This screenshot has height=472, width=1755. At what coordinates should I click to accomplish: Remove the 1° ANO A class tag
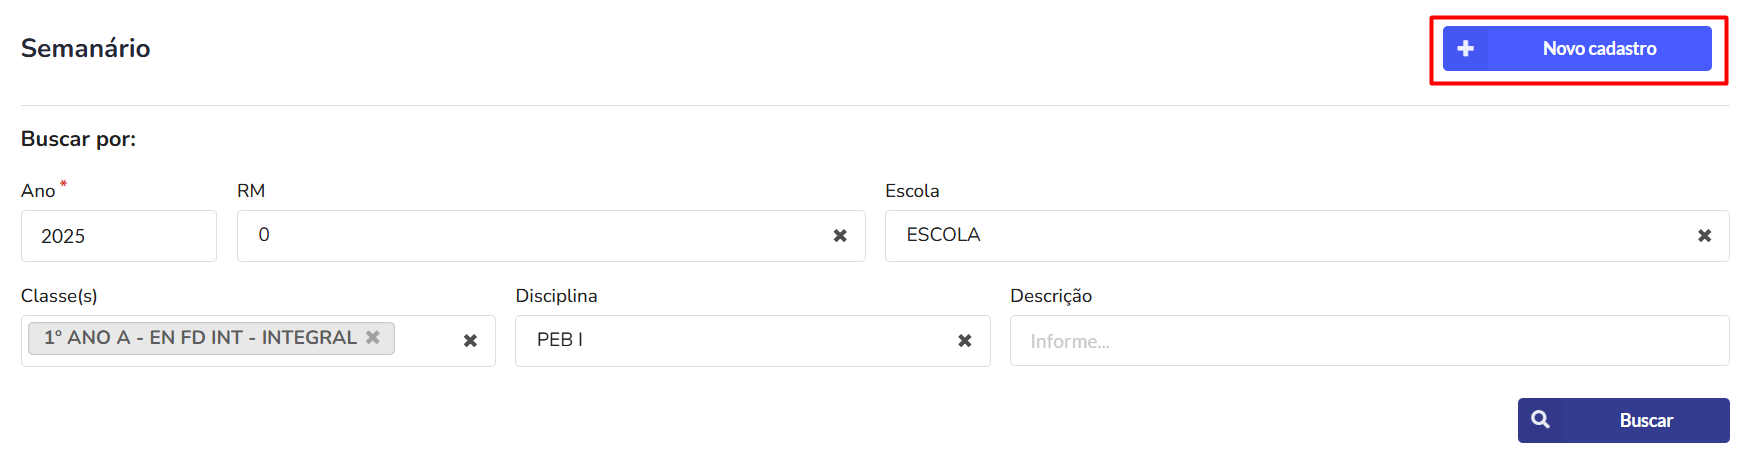point(372,337)
